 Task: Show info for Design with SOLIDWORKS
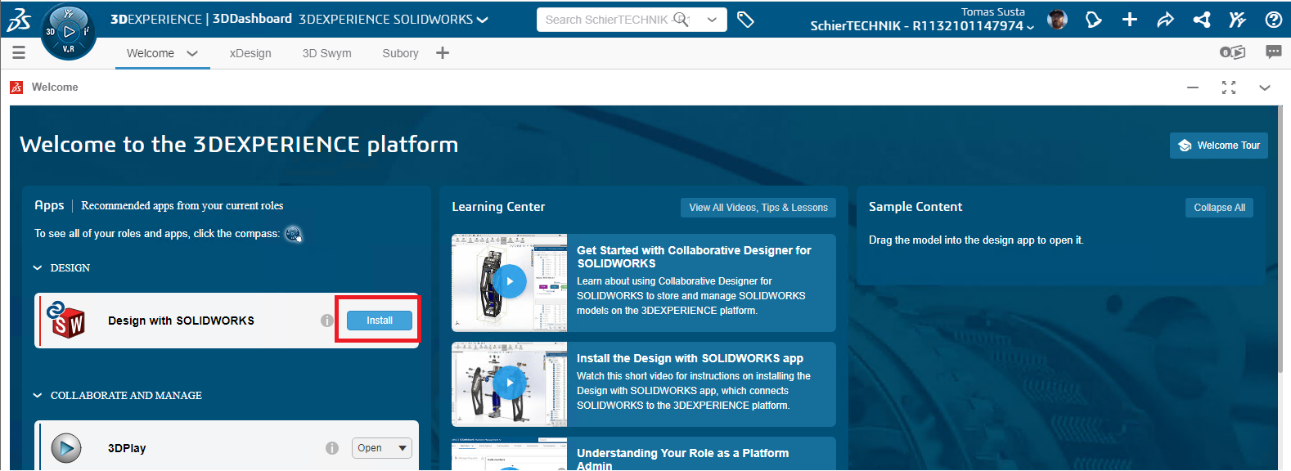click(x=327, y=321)
